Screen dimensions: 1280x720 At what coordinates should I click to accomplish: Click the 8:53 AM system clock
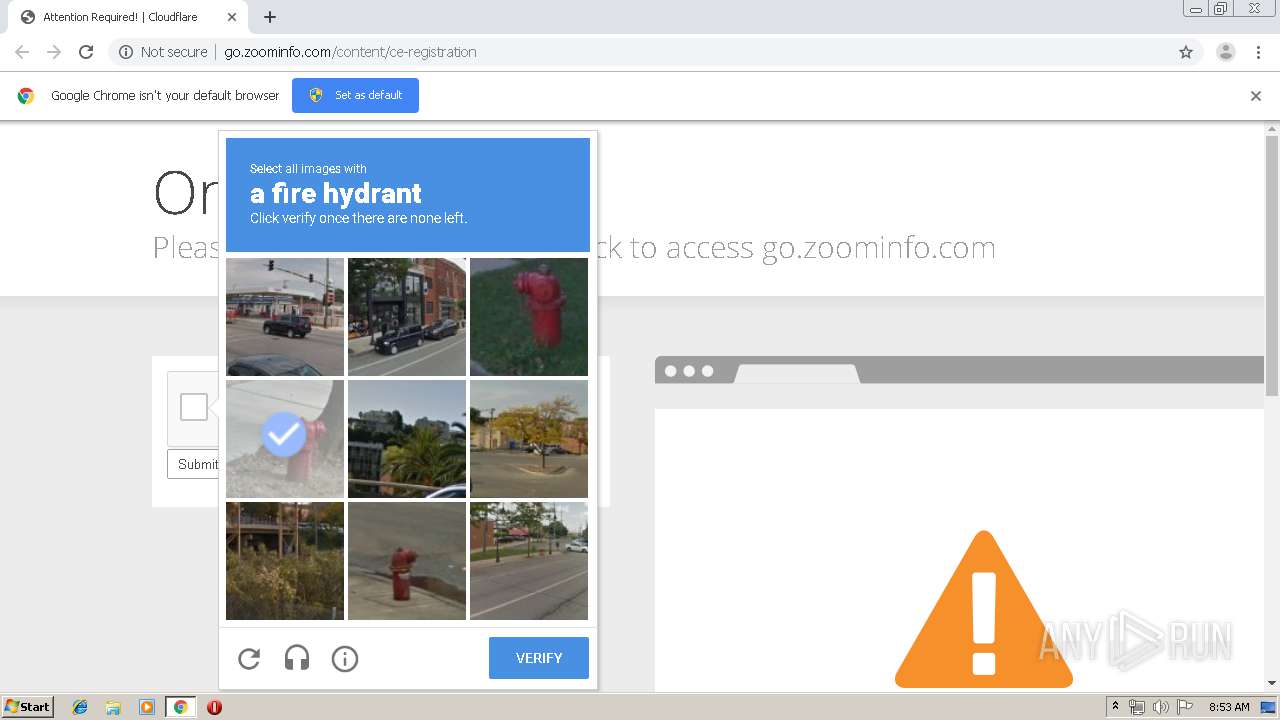[1229, 707]
